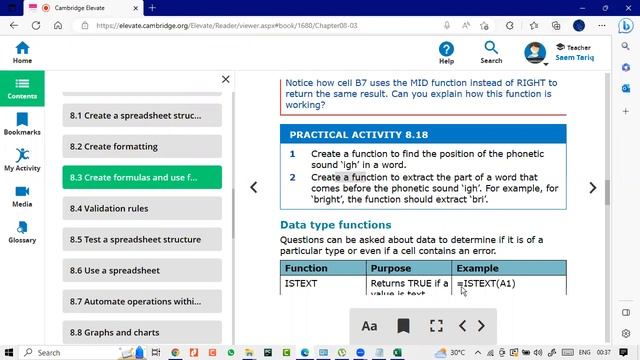Open section 8.8 Graphs and charts

click(142, 333)
